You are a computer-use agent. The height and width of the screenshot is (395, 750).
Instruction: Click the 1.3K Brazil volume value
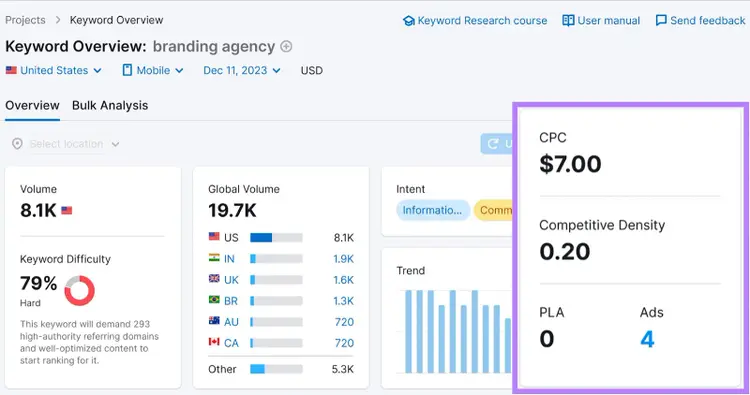click(343, 301)
